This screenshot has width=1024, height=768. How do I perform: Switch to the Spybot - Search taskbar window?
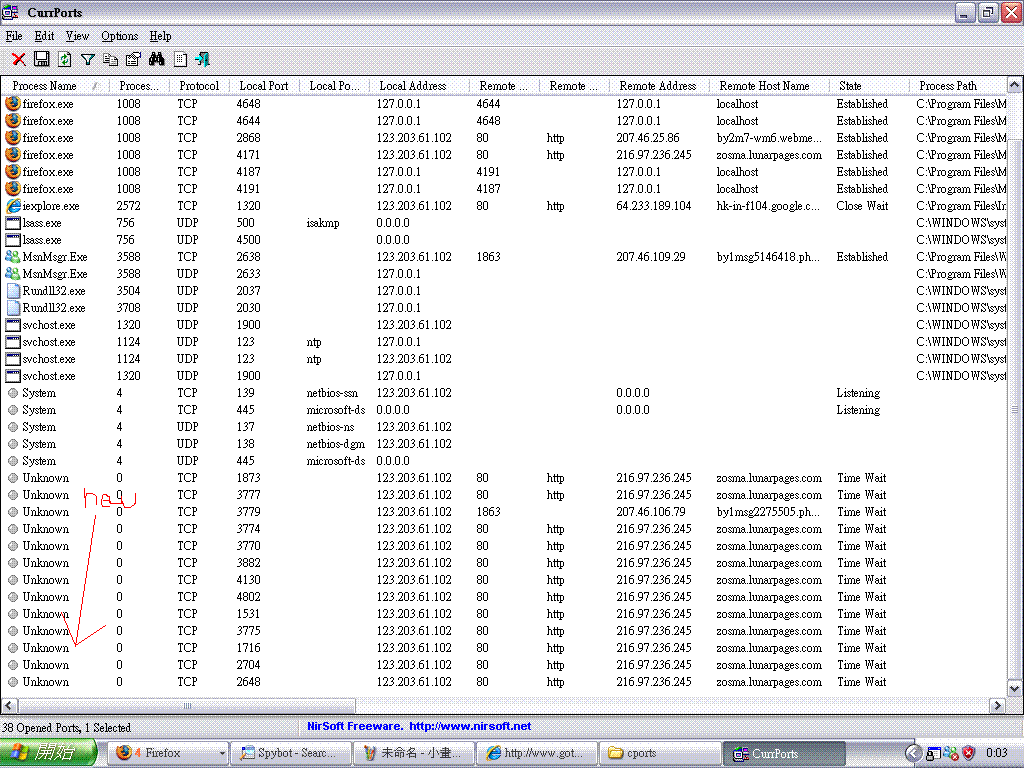[x=293, y=753]
